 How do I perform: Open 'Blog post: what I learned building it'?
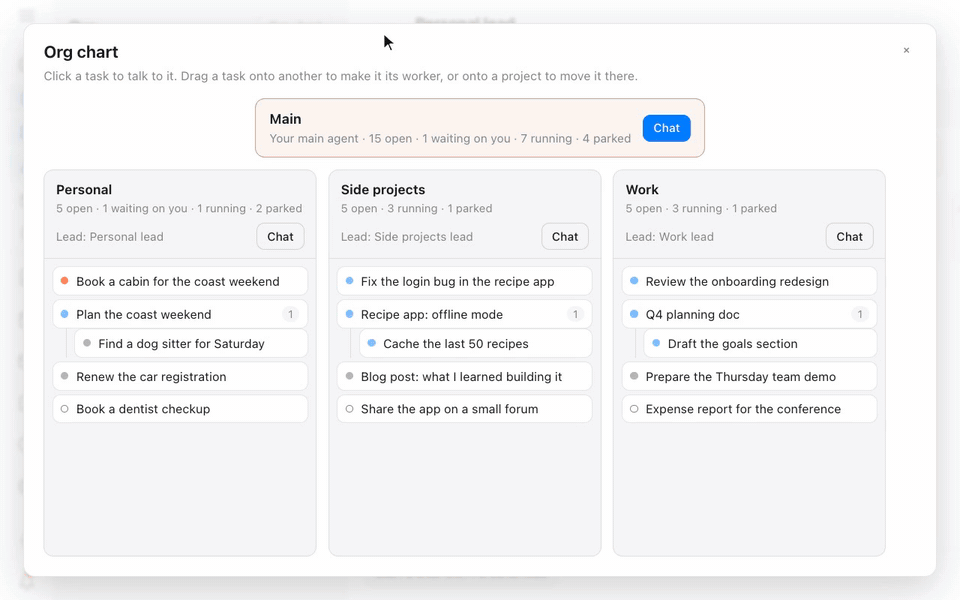465,377
